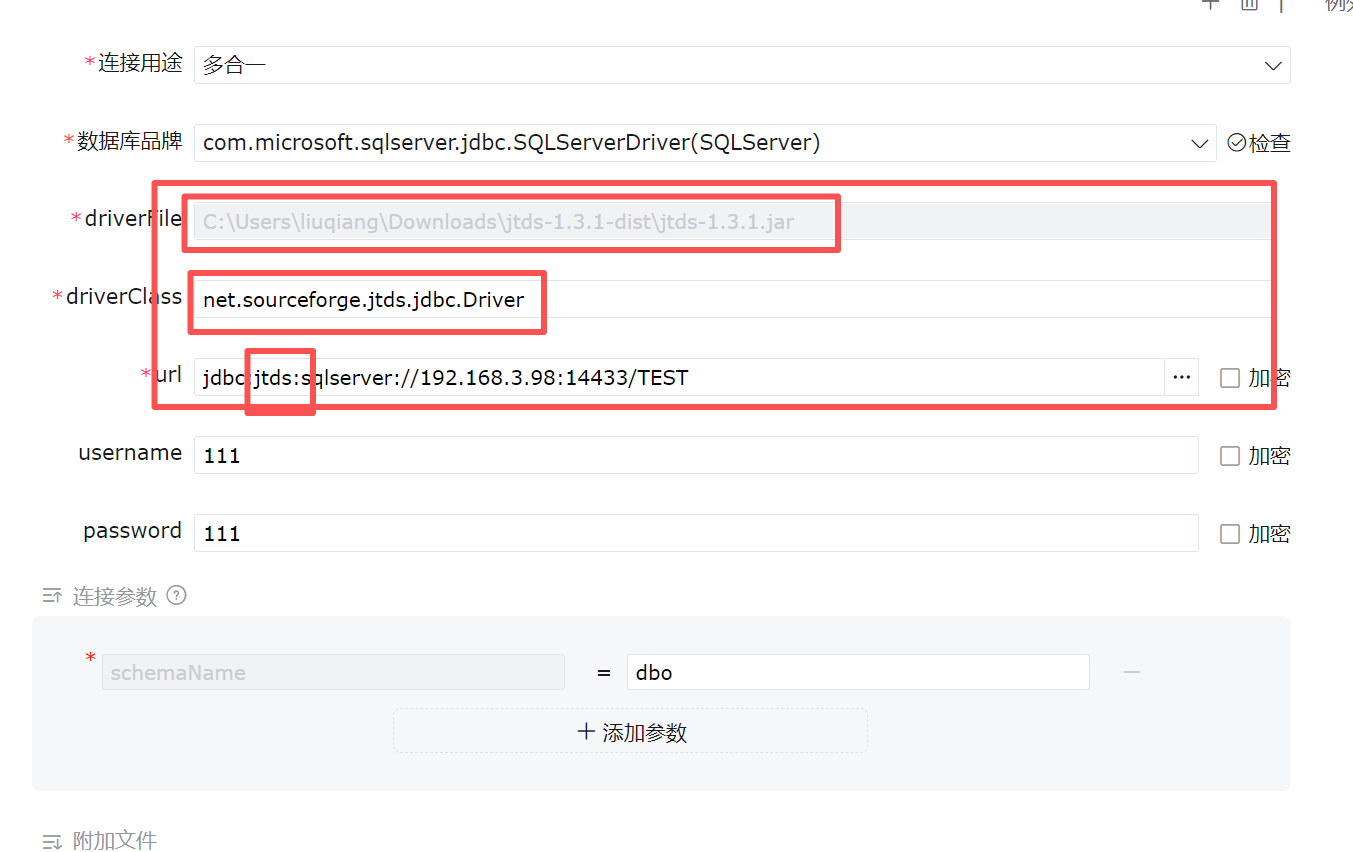Open the 连接用途 dropdown

(741, 65)
